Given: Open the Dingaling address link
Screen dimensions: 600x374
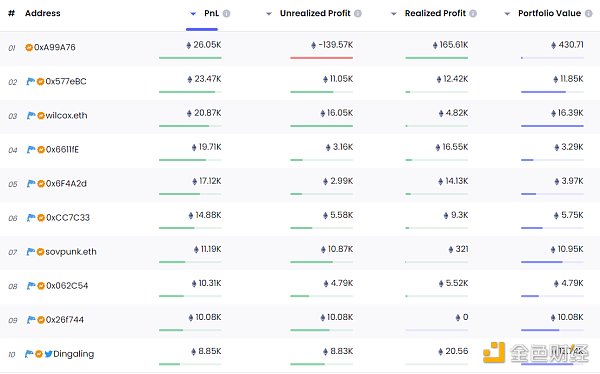Looking at the screenshot, I should [x=73, y=354].
